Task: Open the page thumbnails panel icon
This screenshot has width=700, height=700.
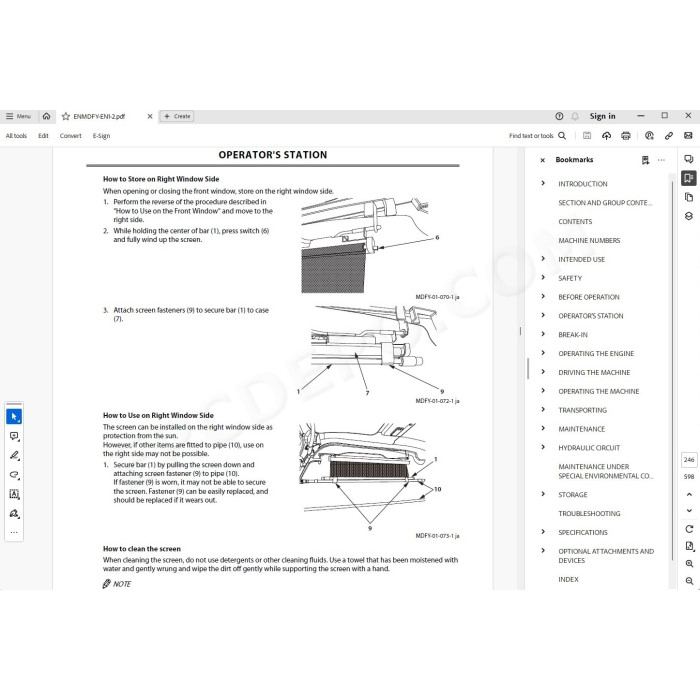Action: [689, 197]
